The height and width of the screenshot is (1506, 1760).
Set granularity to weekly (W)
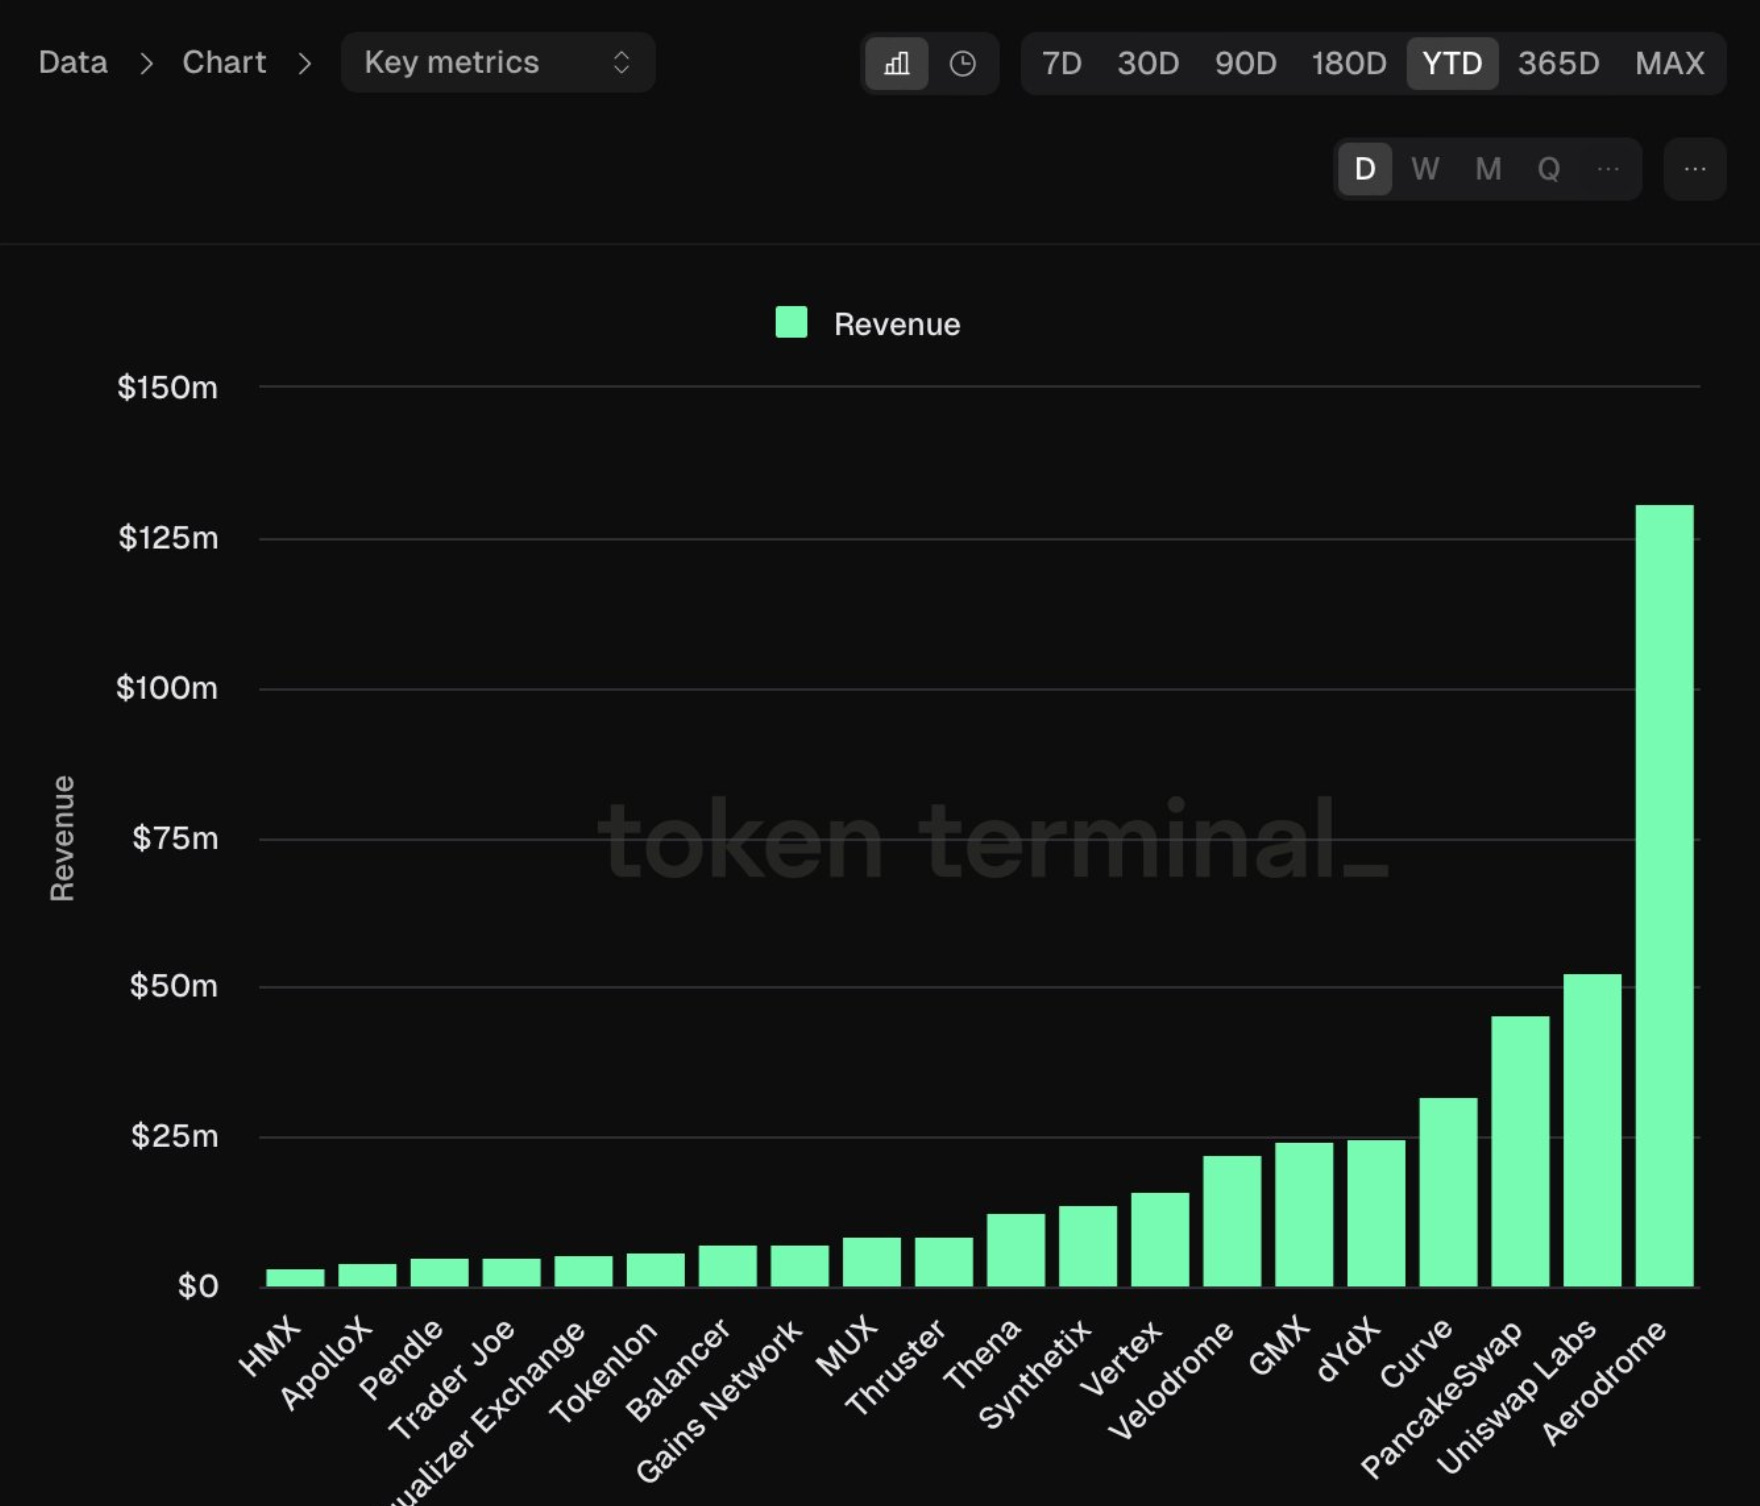tap(1425, 169)
